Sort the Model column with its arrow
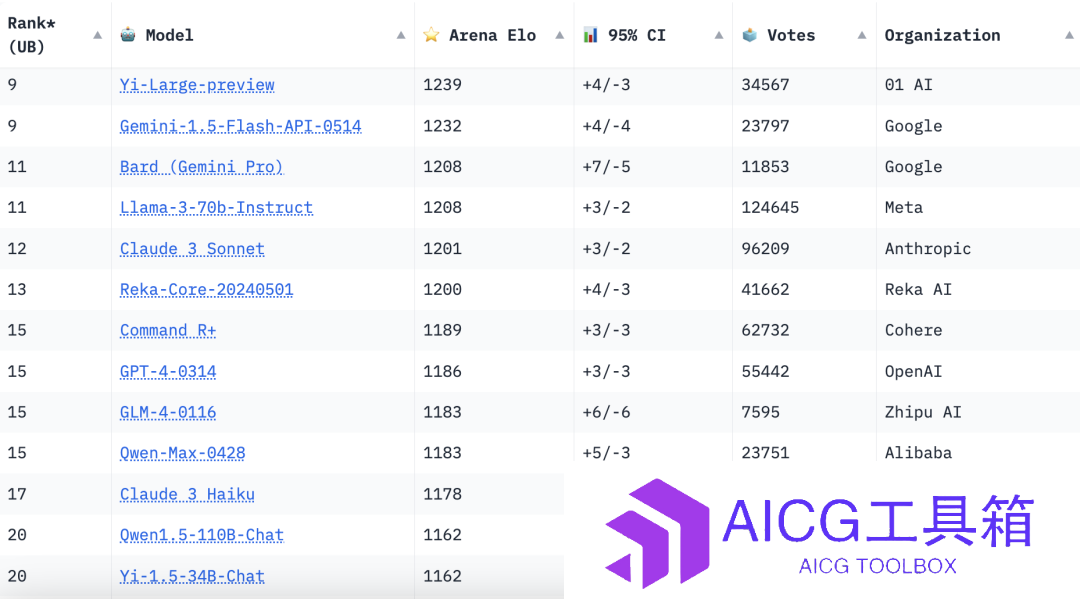The height and width of the screenshot is (599, 1080). [x=401, y=35]
